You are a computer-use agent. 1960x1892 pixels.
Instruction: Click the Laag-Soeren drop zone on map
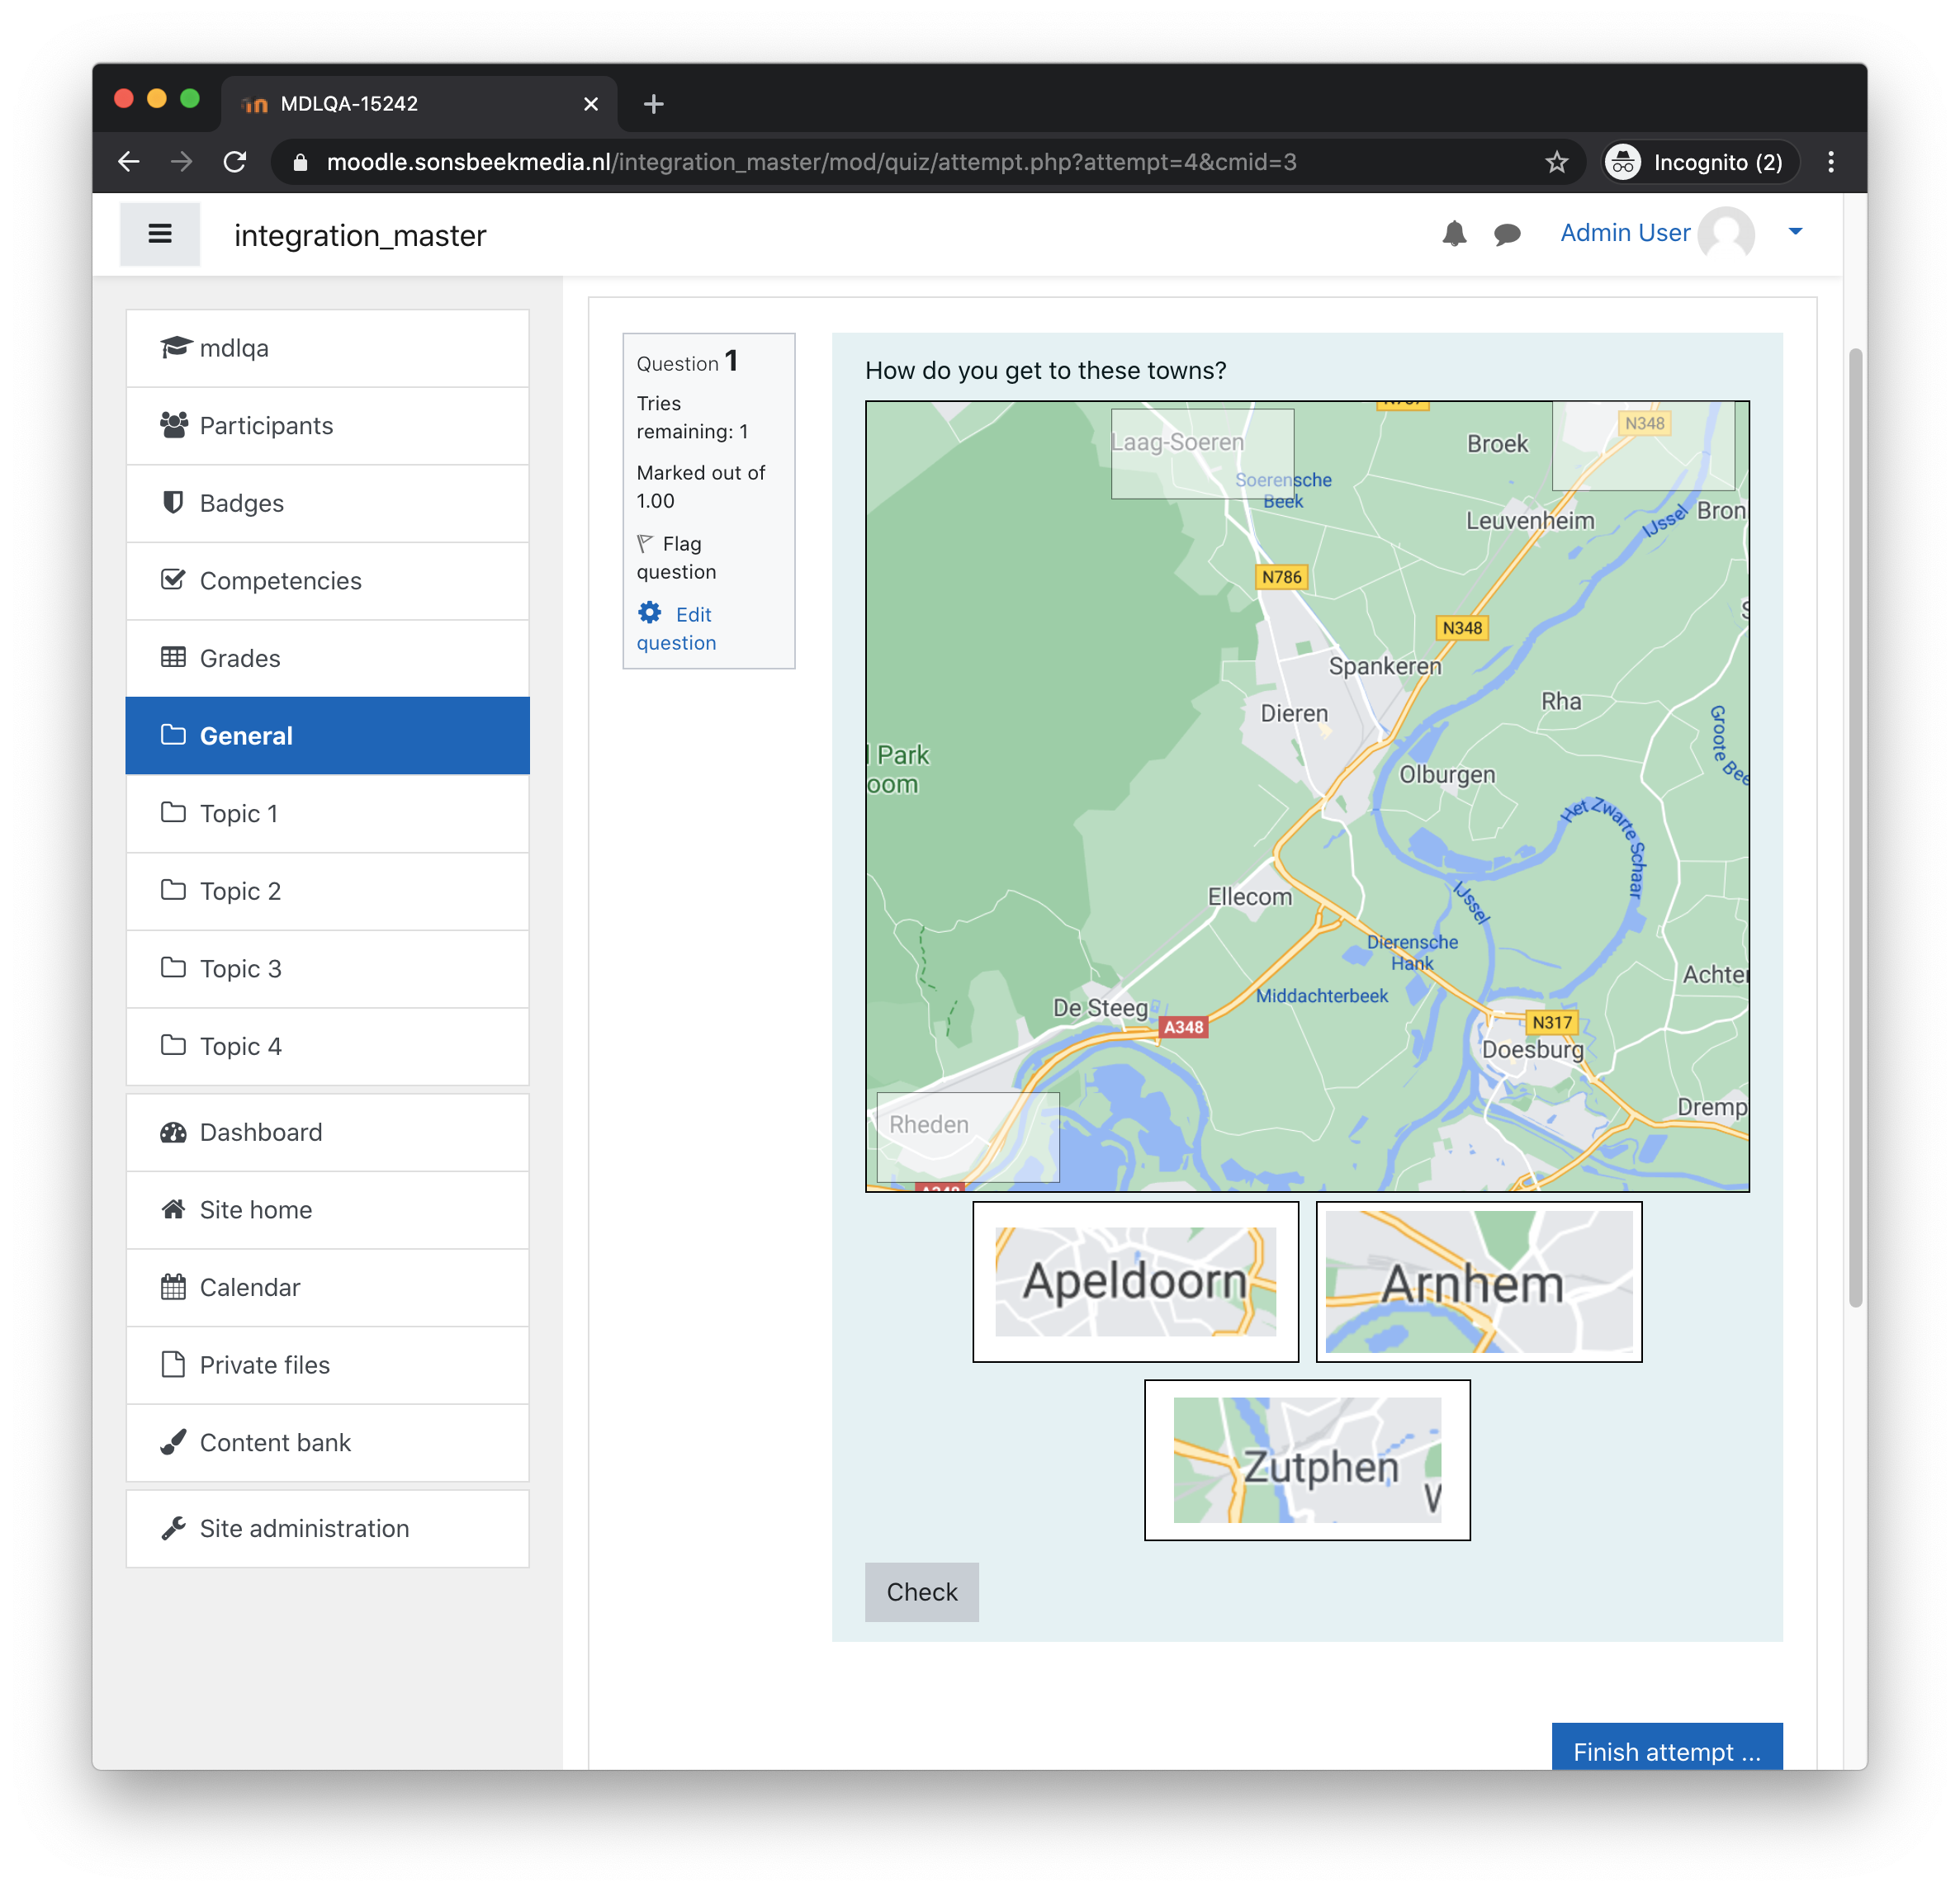[x=1202, y=453]
